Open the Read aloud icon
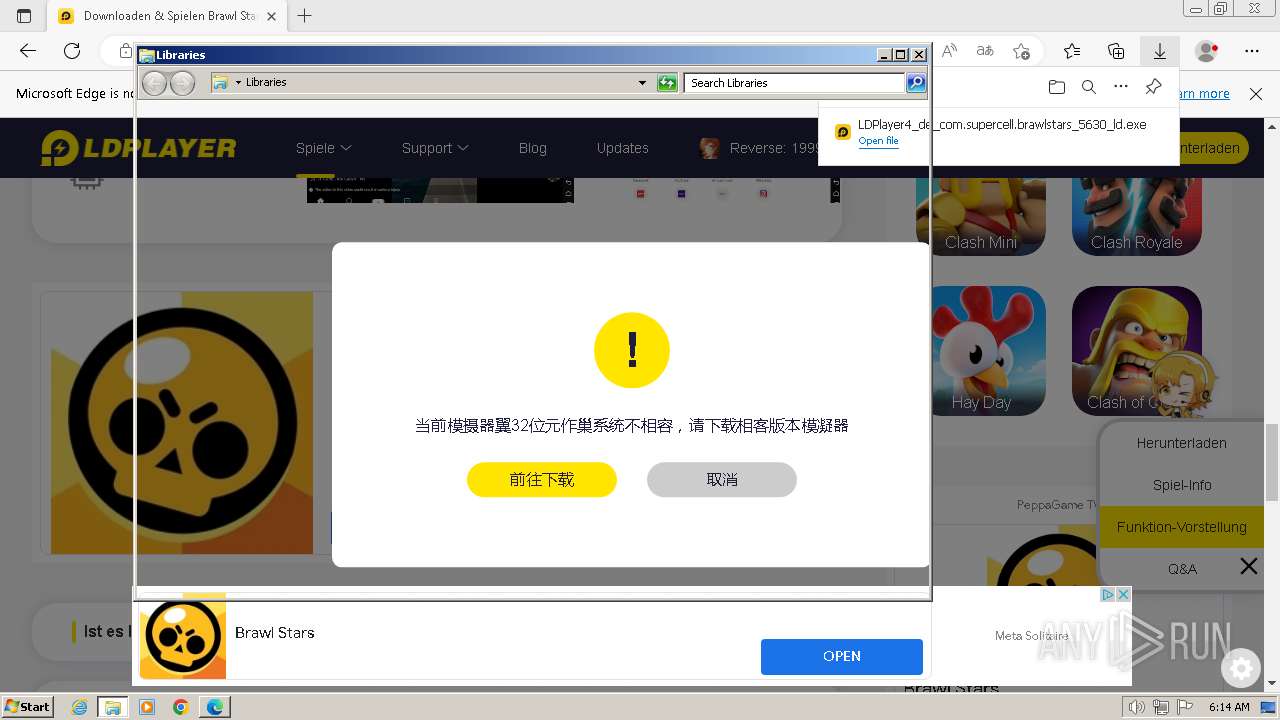The width and height of the screenshot is (1280, 720). click(950, 51)
